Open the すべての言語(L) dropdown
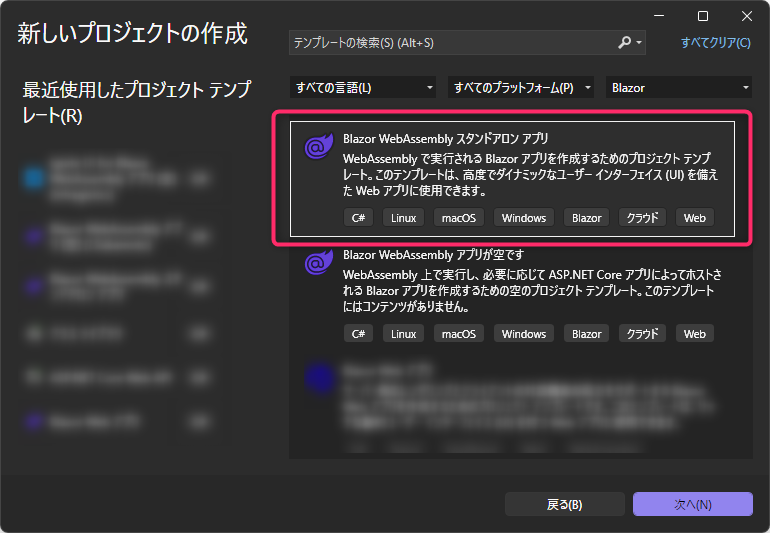Image resolution: width=770 pixels, height=533 pixels. (x=363, y=87)
